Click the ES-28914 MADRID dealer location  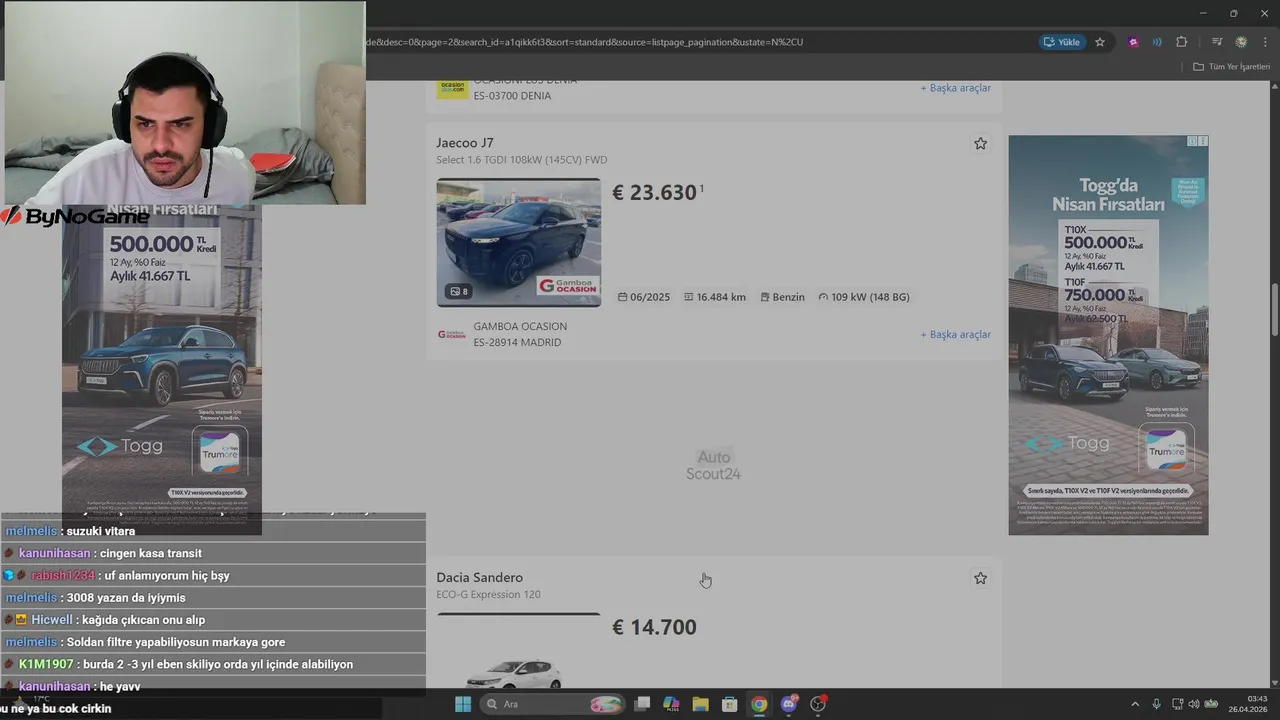517,342
